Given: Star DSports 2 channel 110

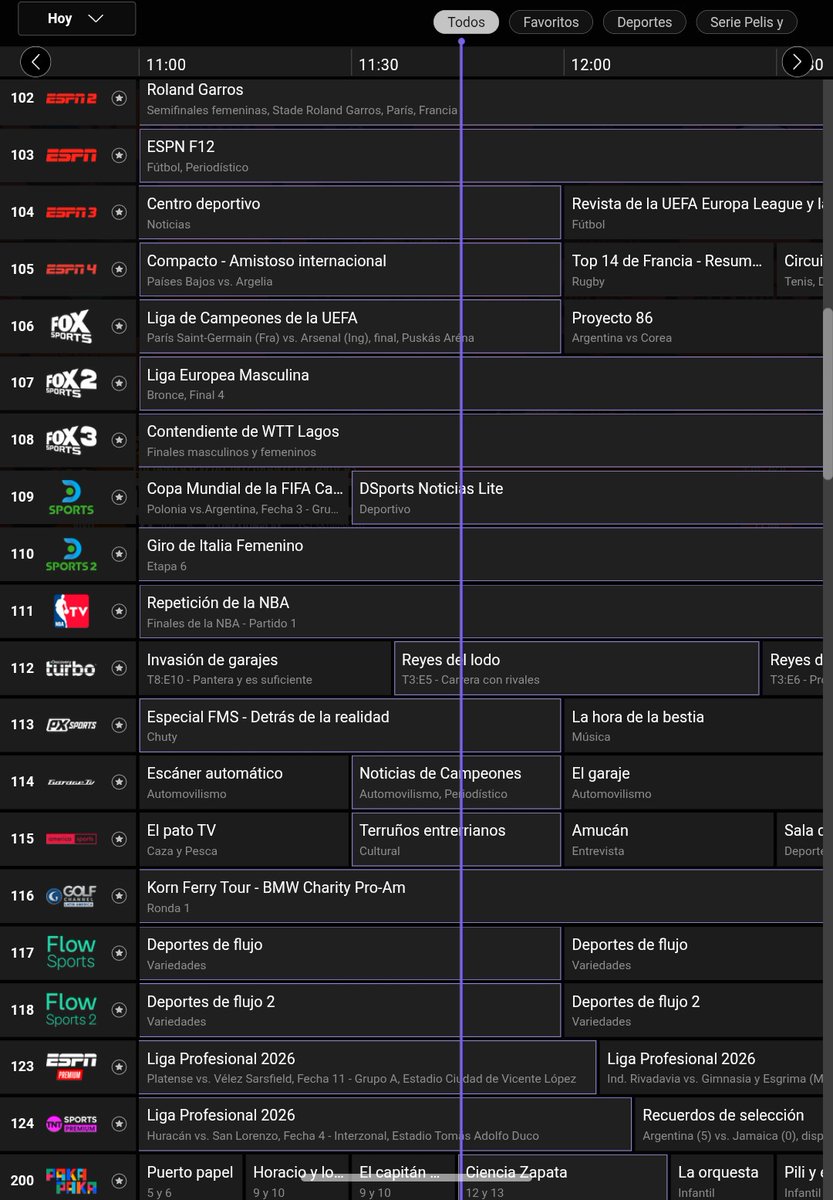Looking at the screenshot, I should coord(119,554).
